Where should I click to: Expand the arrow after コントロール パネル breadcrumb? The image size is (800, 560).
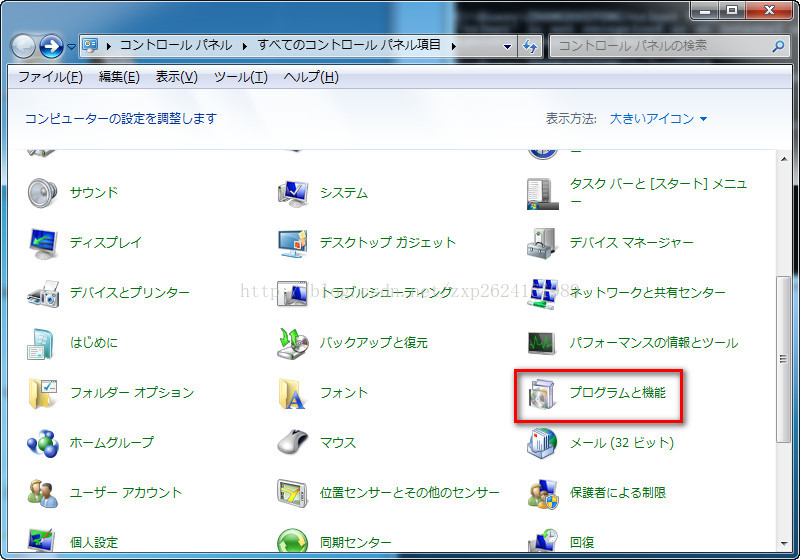pos(245,46)
